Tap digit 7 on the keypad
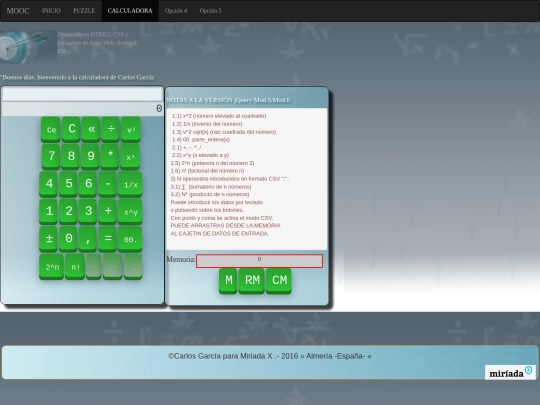This screenshot has width=540, height=405. [51, 157]
